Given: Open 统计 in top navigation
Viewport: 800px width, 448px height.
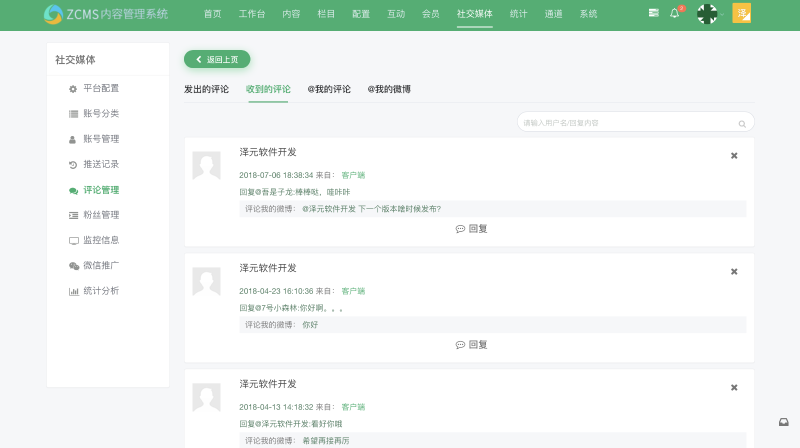Looking at the screenshot, I should point(518,14).
